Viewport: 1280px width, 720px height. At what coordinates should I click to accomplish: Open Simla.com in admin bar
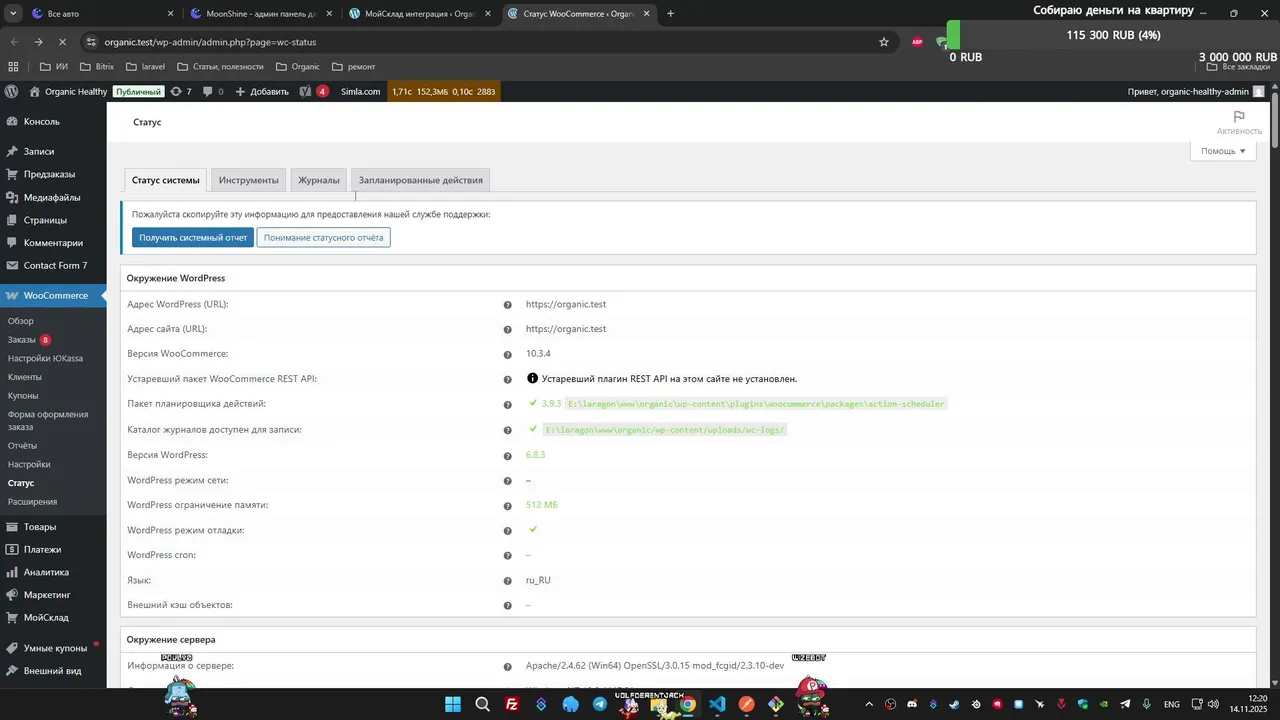coord(360,91)
